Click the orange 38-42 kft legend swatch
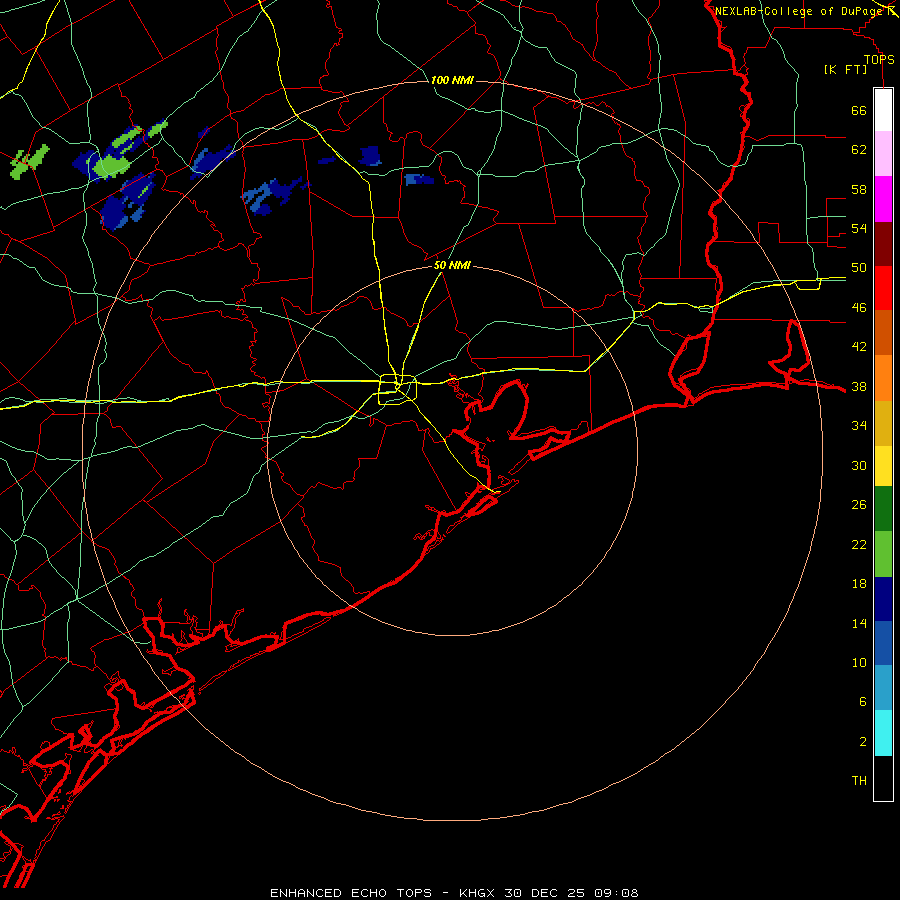Image resolution: width=900 pixels, height=900 pixels. coord(883,378)
